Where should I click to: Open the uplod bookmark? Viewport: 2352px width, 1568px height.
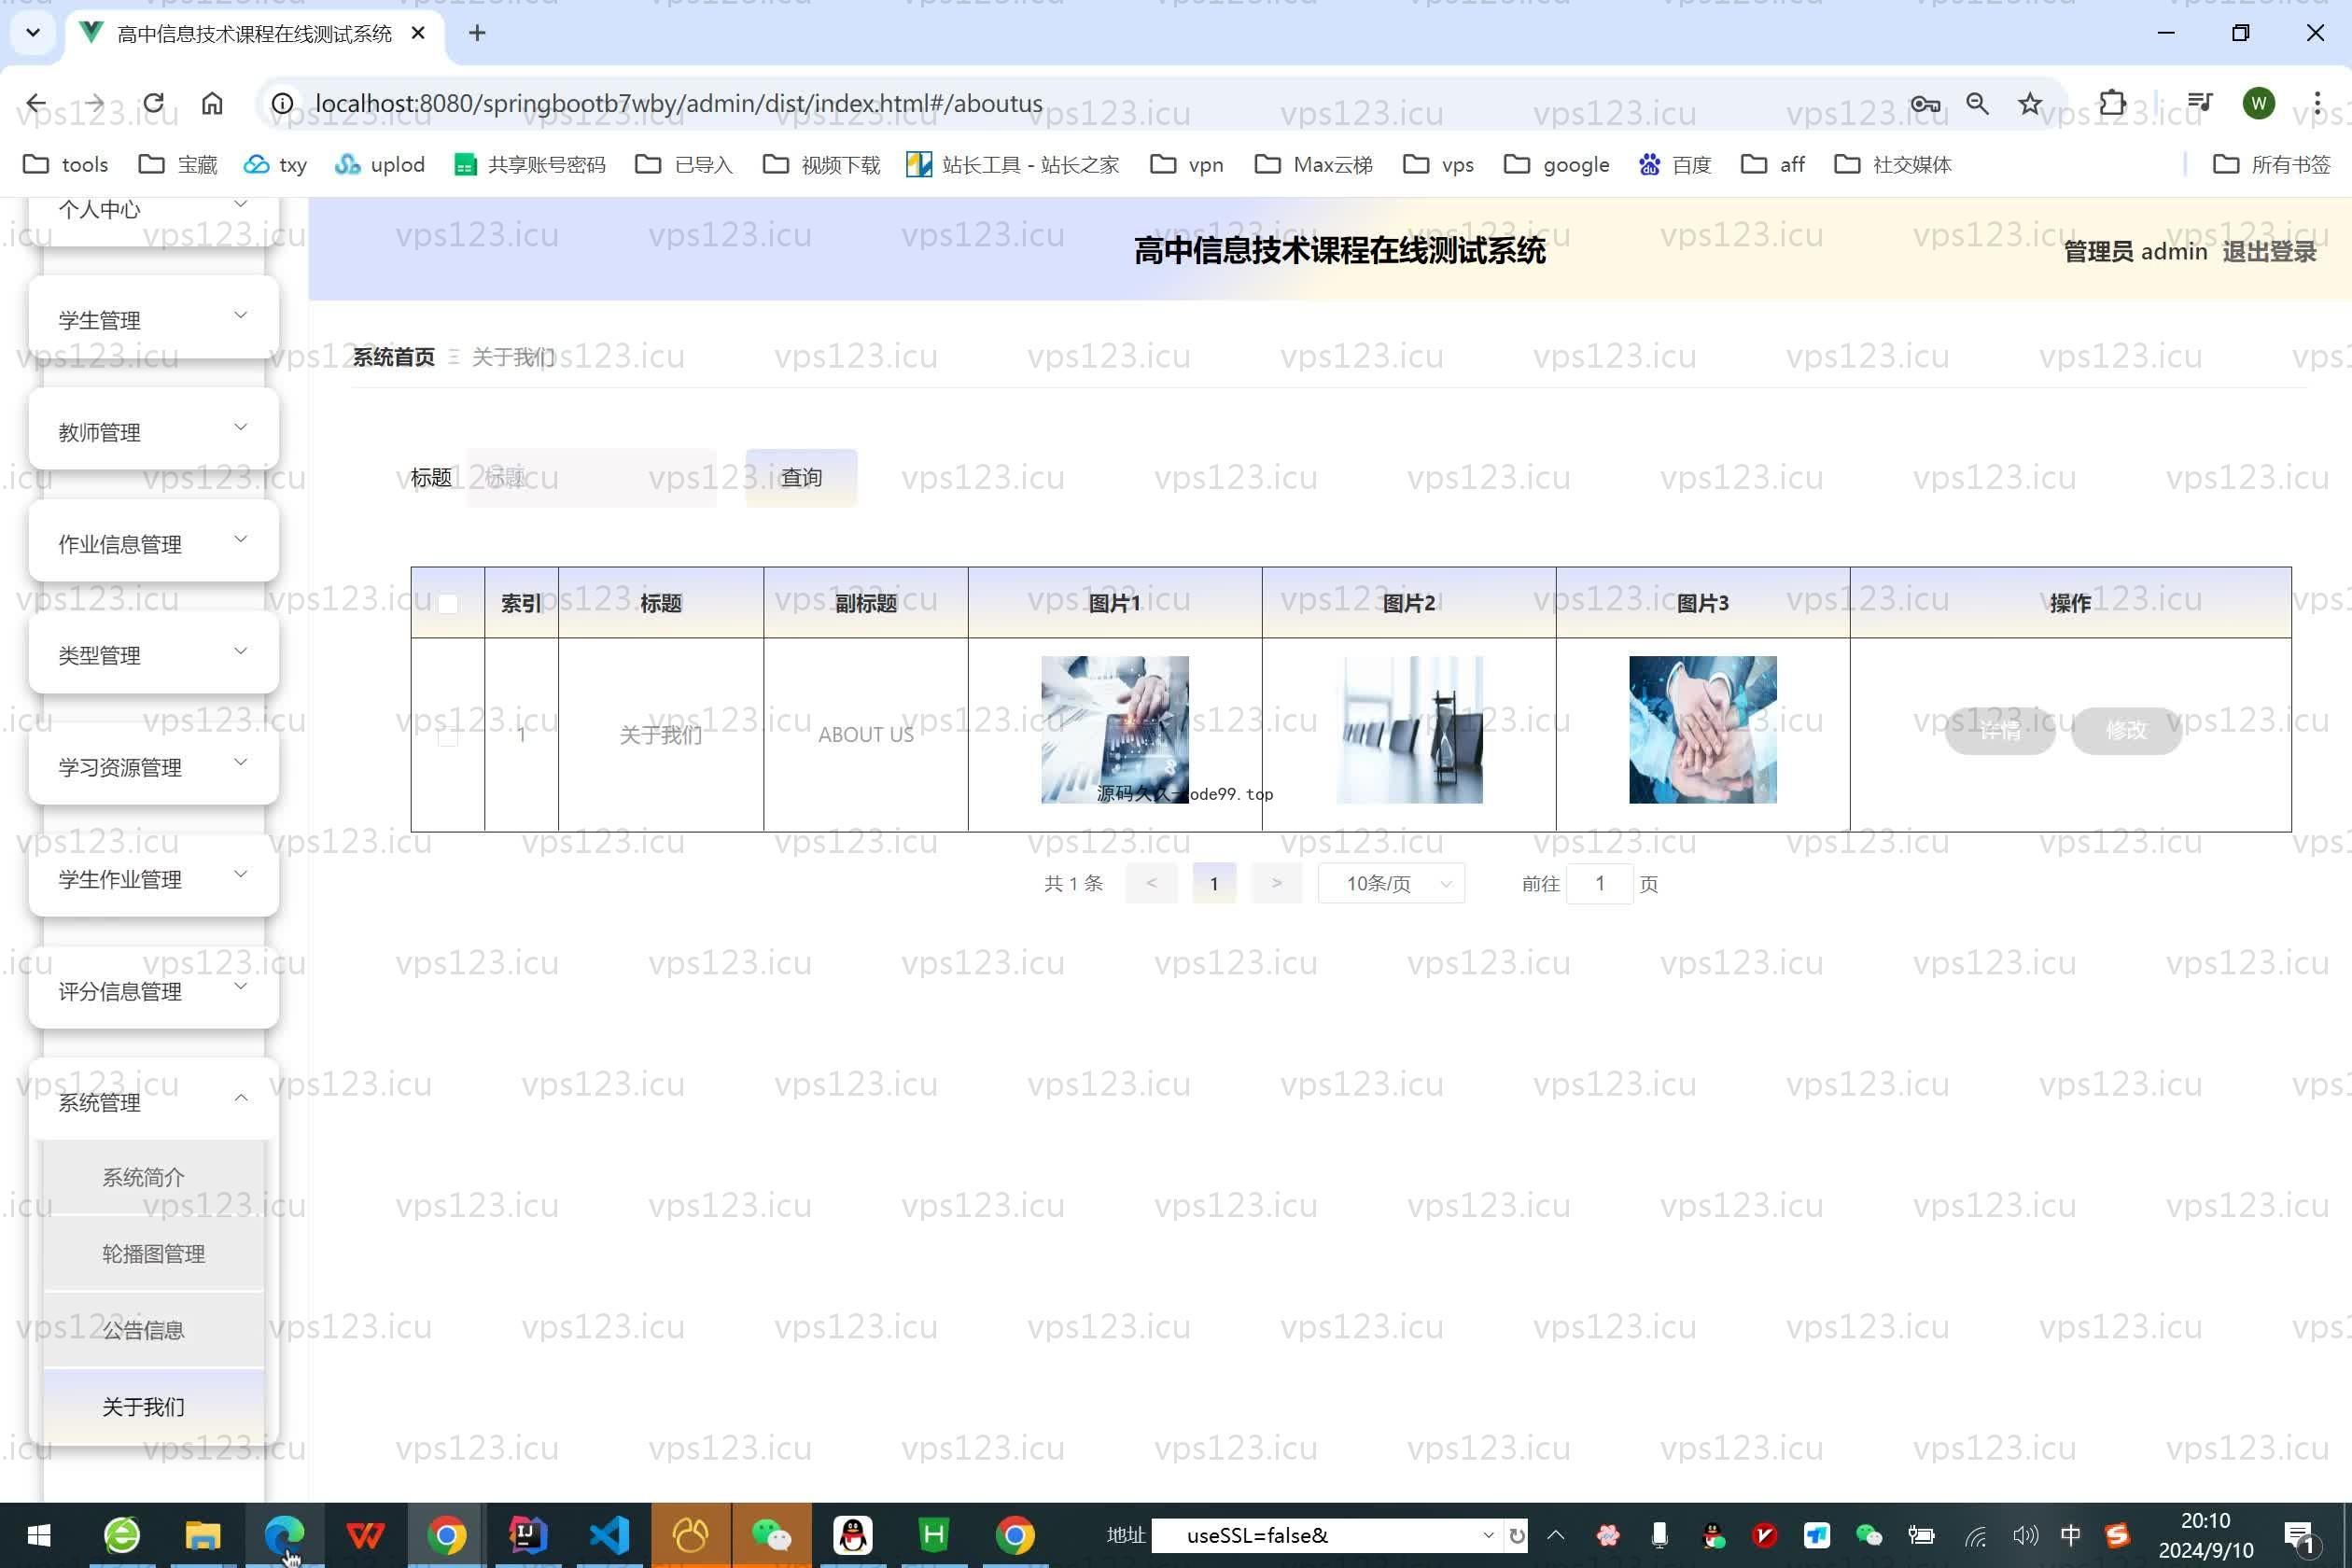(x=380, y=164)
